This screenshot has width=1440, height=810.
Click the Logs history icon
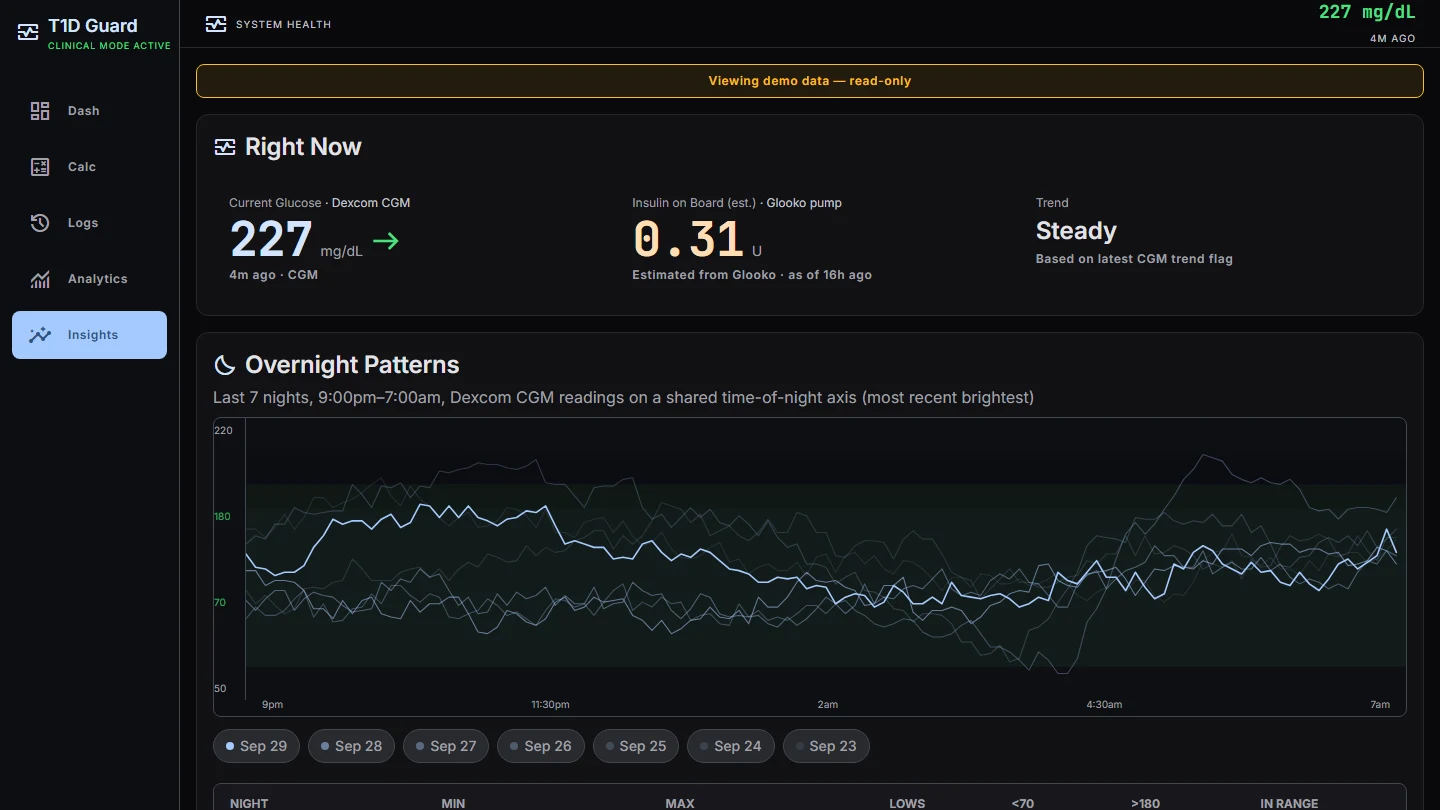pyautogui.click(x=40, y=223)
